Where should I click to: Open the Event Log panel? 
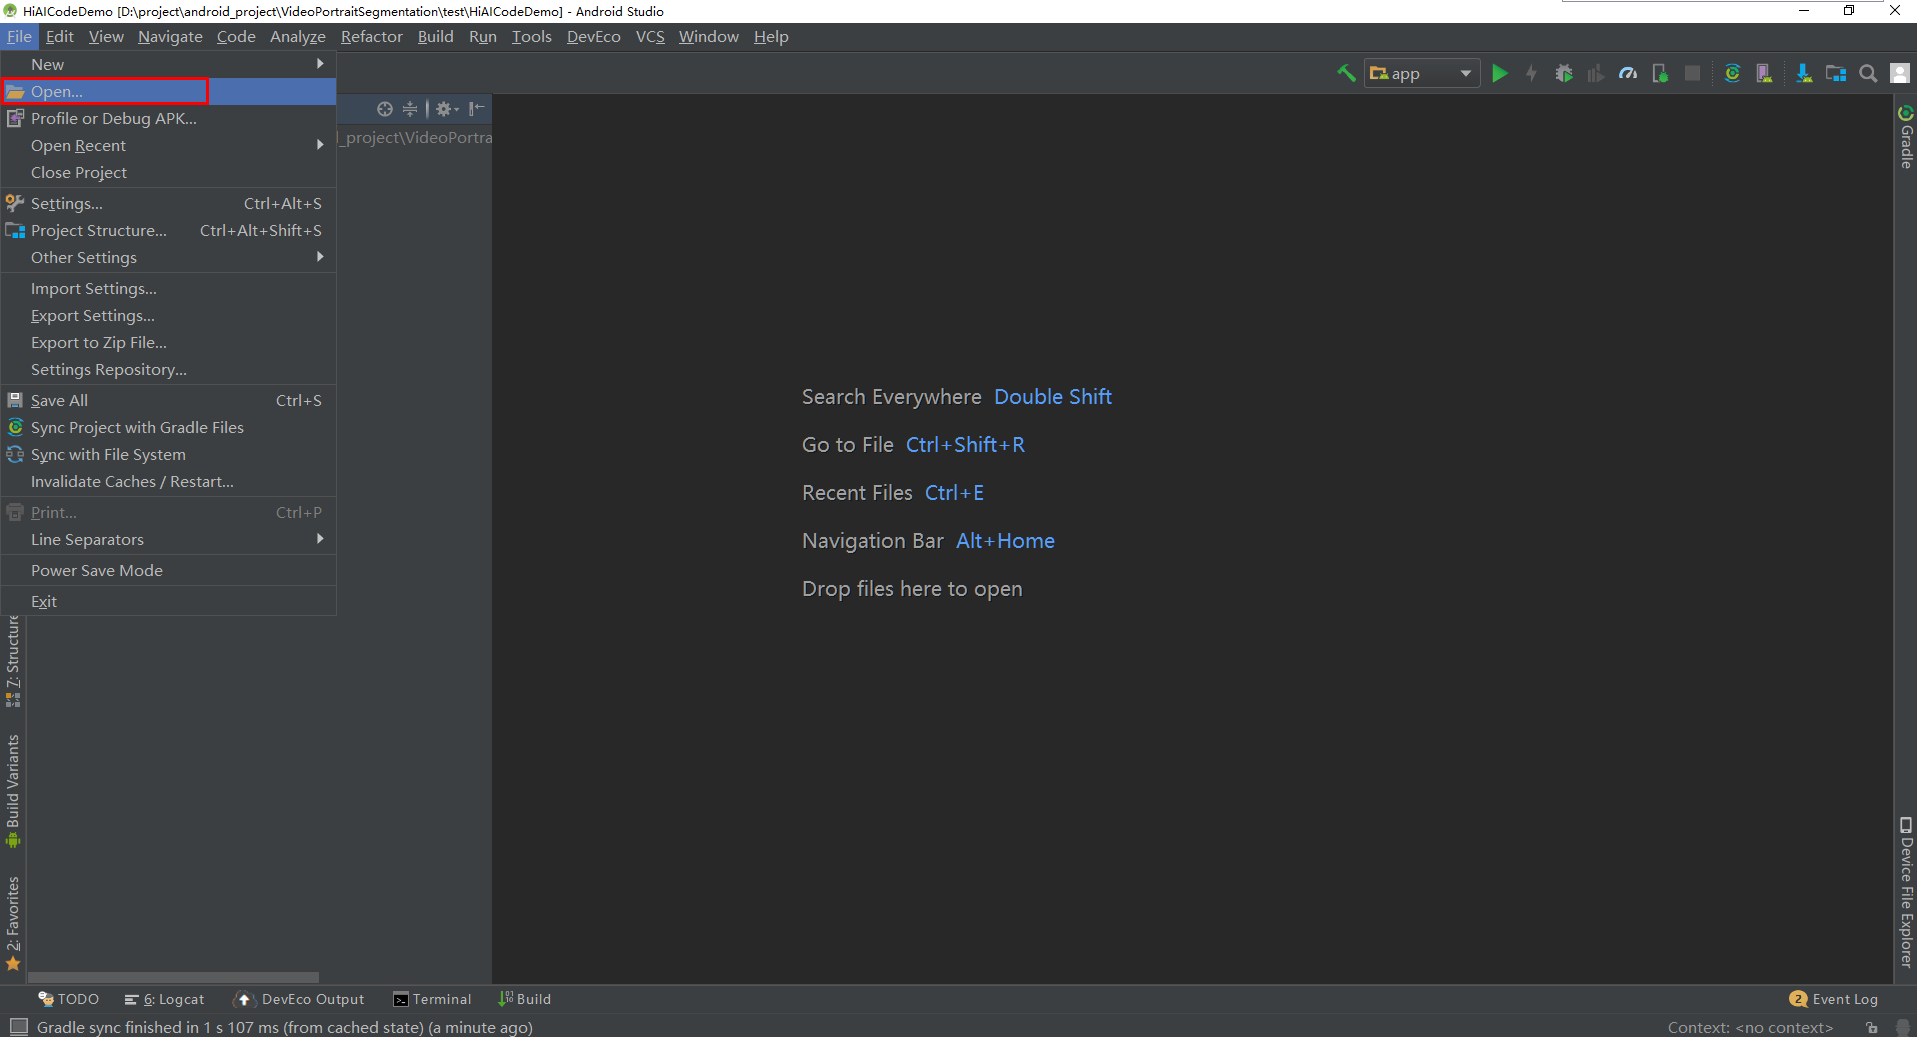click(x=1834, y=999)
